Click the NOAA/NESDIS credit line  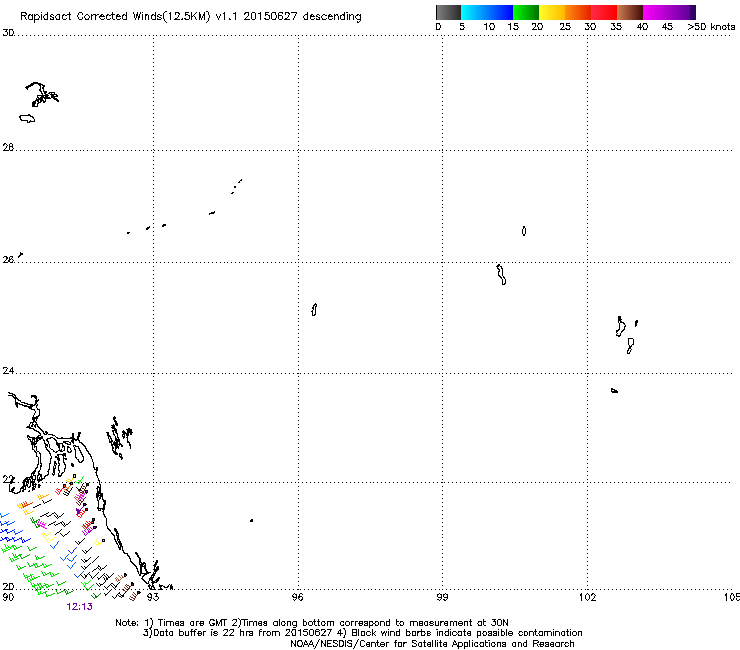coord(432,644)
